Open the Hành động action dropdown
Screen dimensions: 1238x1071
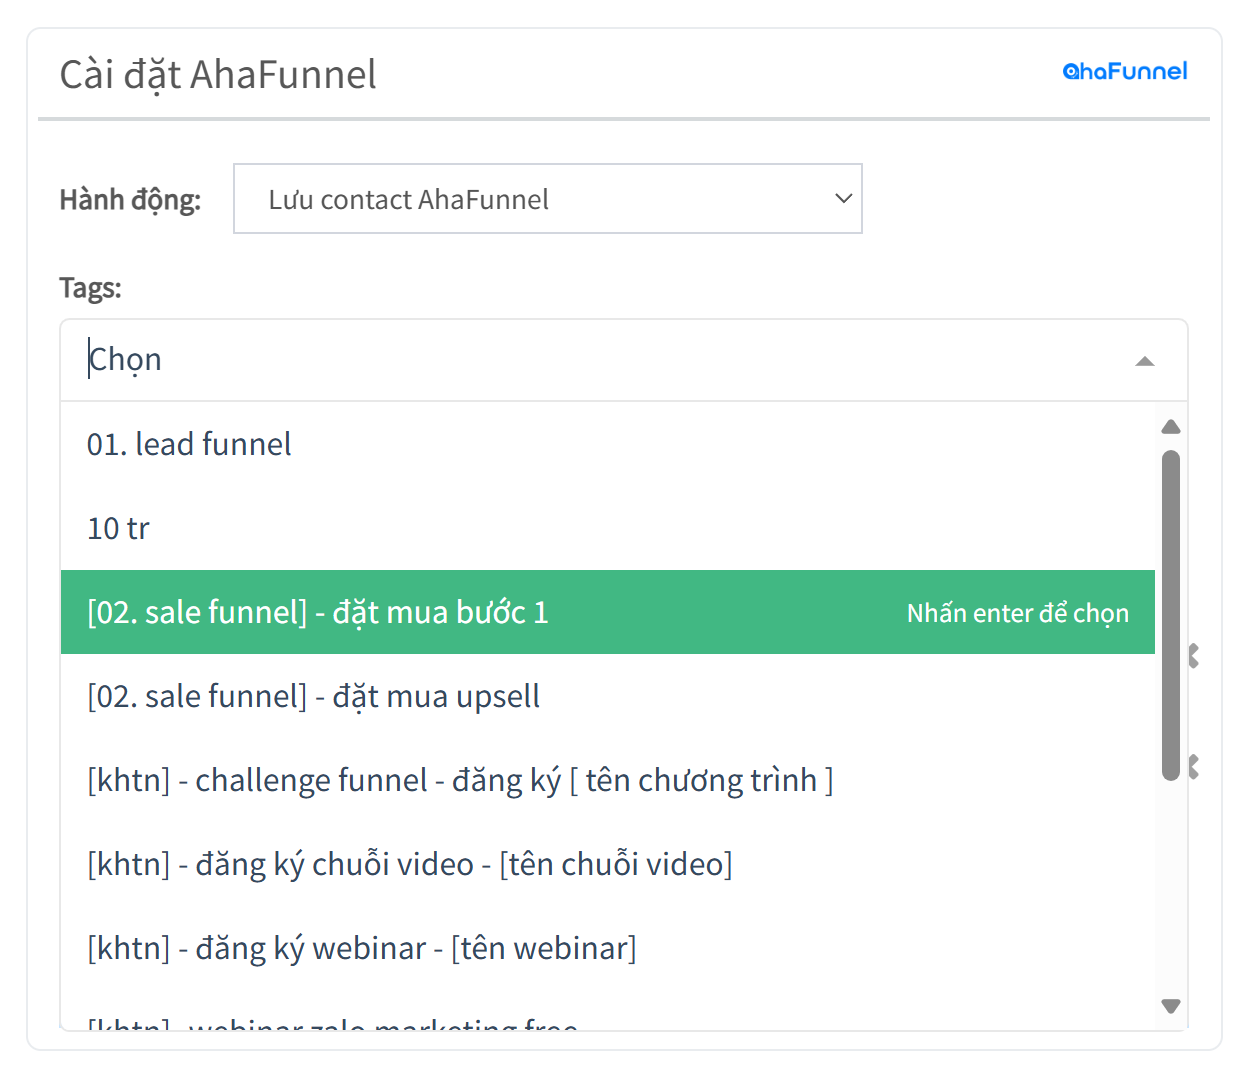tap(548, 199)
